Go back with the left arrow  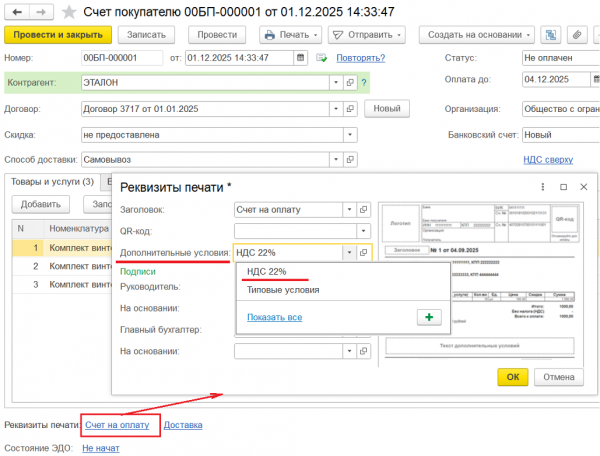coord(16,11)
